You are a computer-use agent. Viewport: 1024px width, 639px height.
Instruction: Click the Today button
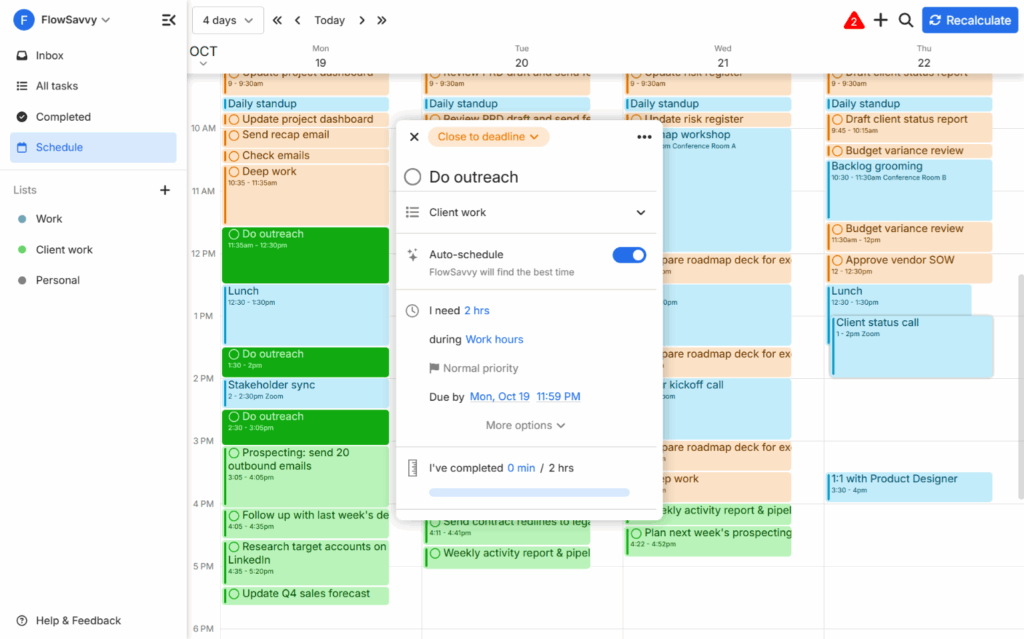coord(329,20)
